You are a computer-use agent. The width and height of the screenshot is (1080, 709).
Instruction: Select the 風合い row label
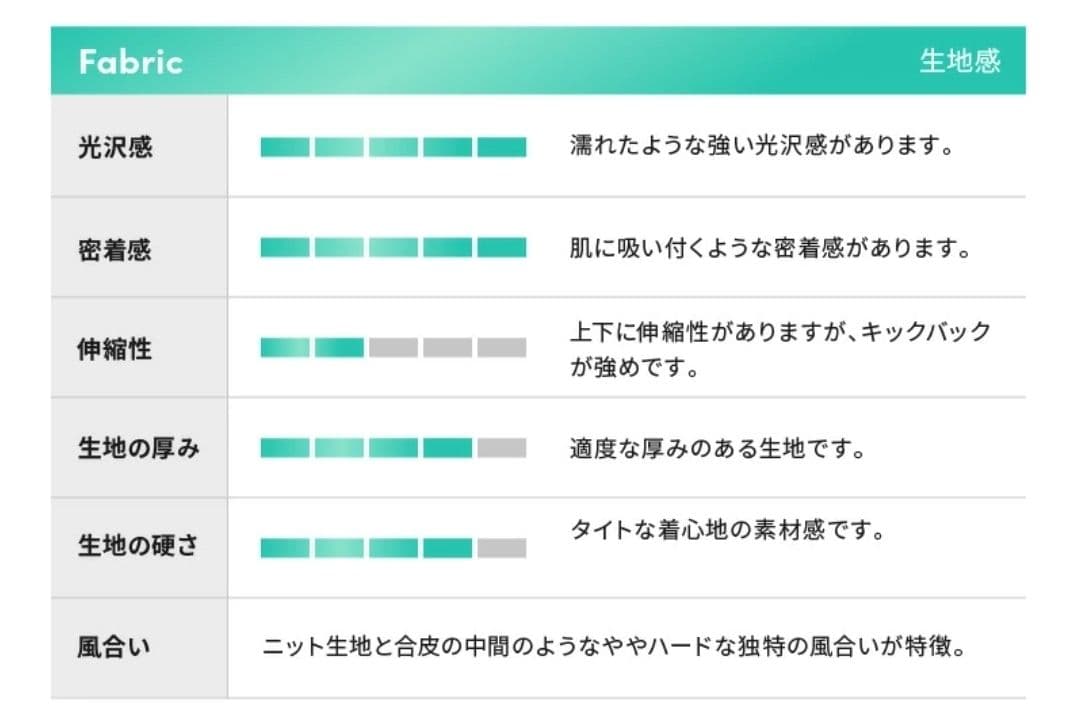[115, 648]
